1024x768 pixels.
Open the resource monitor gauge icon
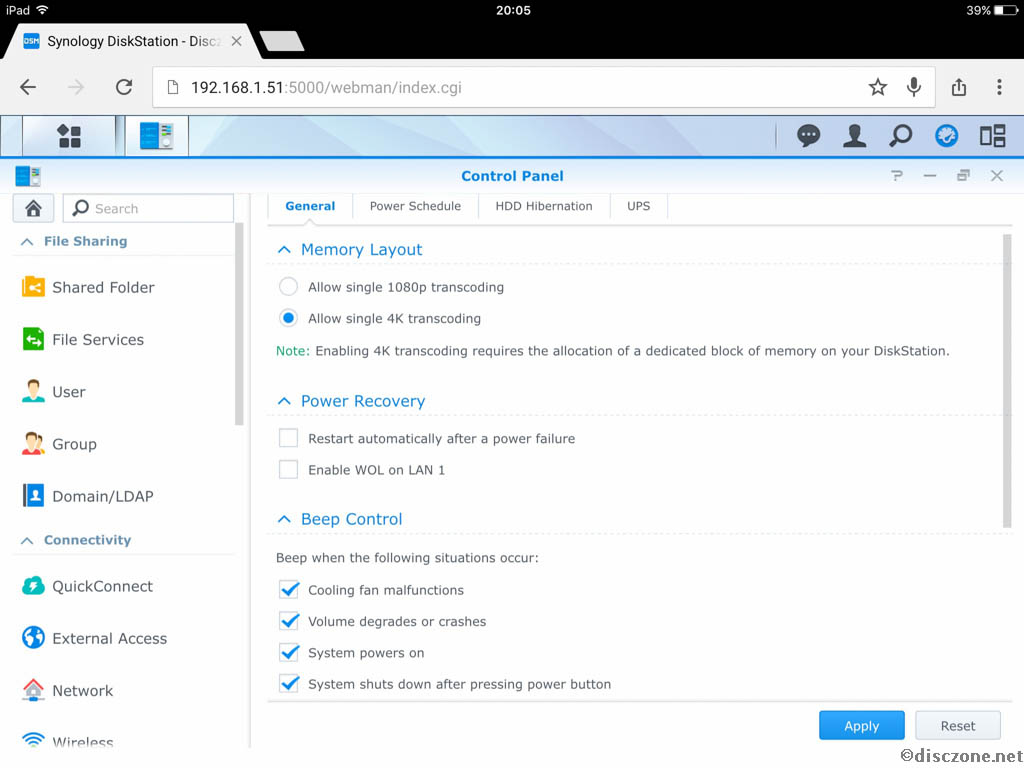[x=946, y=136]
